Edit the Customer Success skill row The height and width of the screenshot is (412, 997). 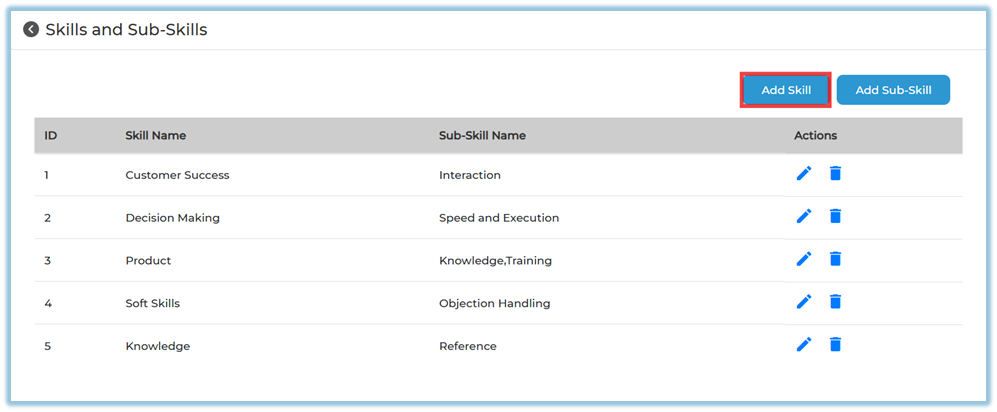(x=804, y=174)
